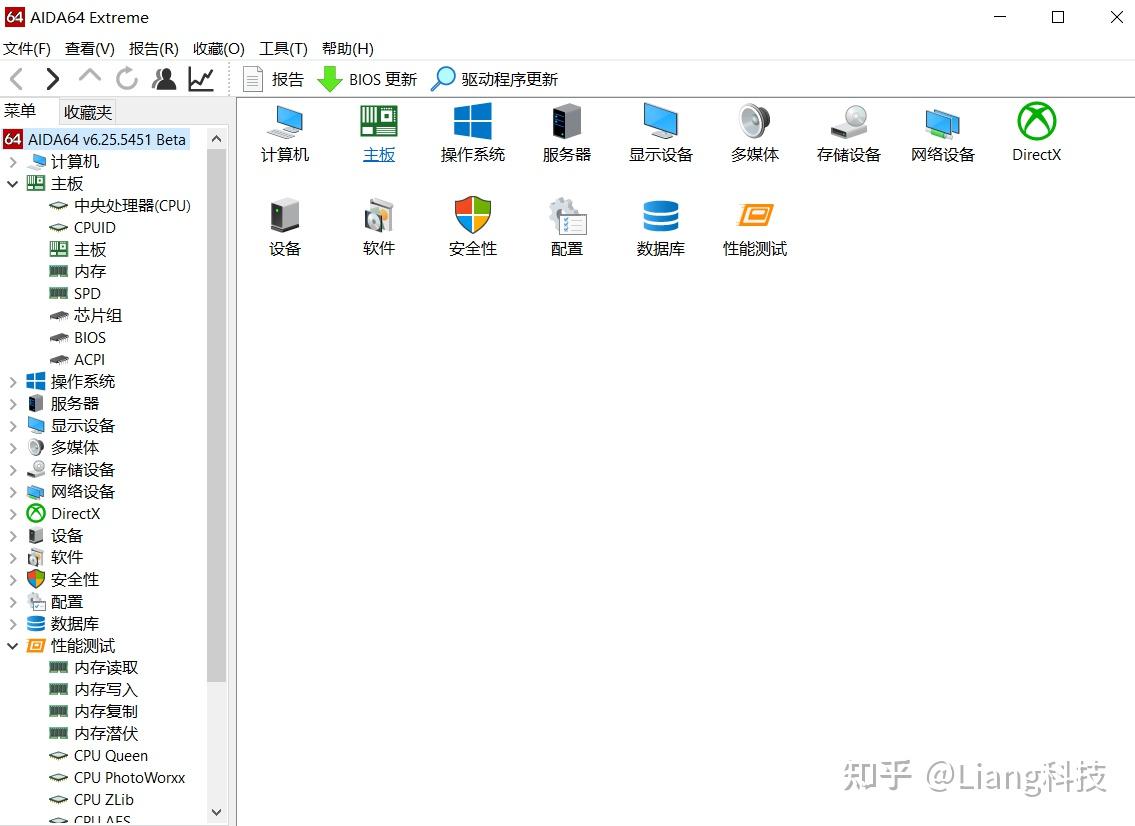Expand the 操作系统 tree node

click(12, 382)
